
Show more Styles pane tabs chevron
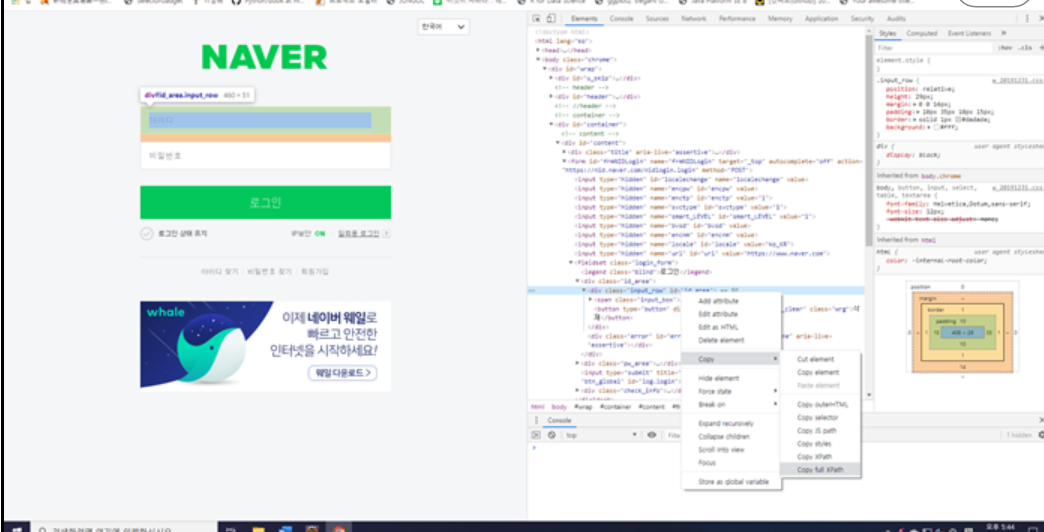(1004, 33)
